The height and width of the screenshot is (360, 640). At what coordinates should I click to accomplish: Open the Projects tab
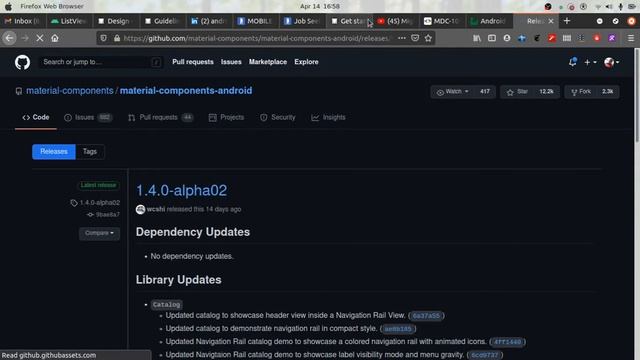pyautogui.click(x=226, y=118)
